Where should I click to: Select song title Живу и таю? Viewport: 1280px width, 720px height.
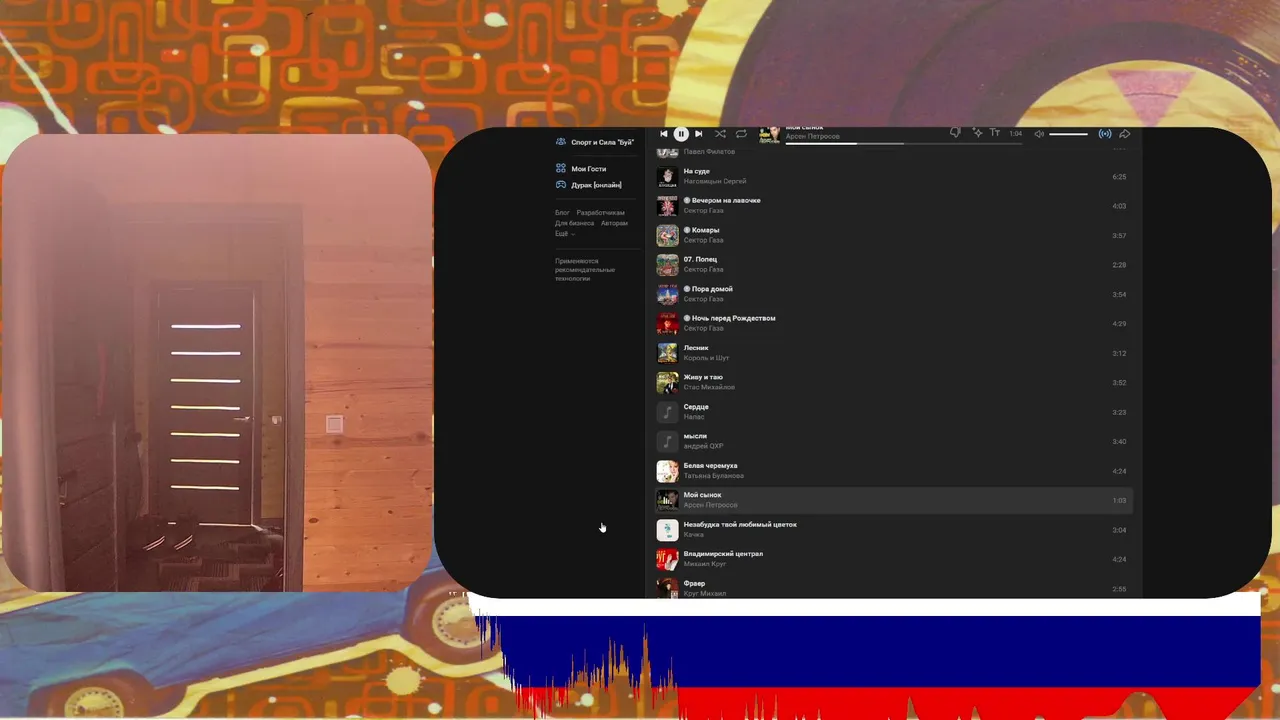click(x=703, y=377)
